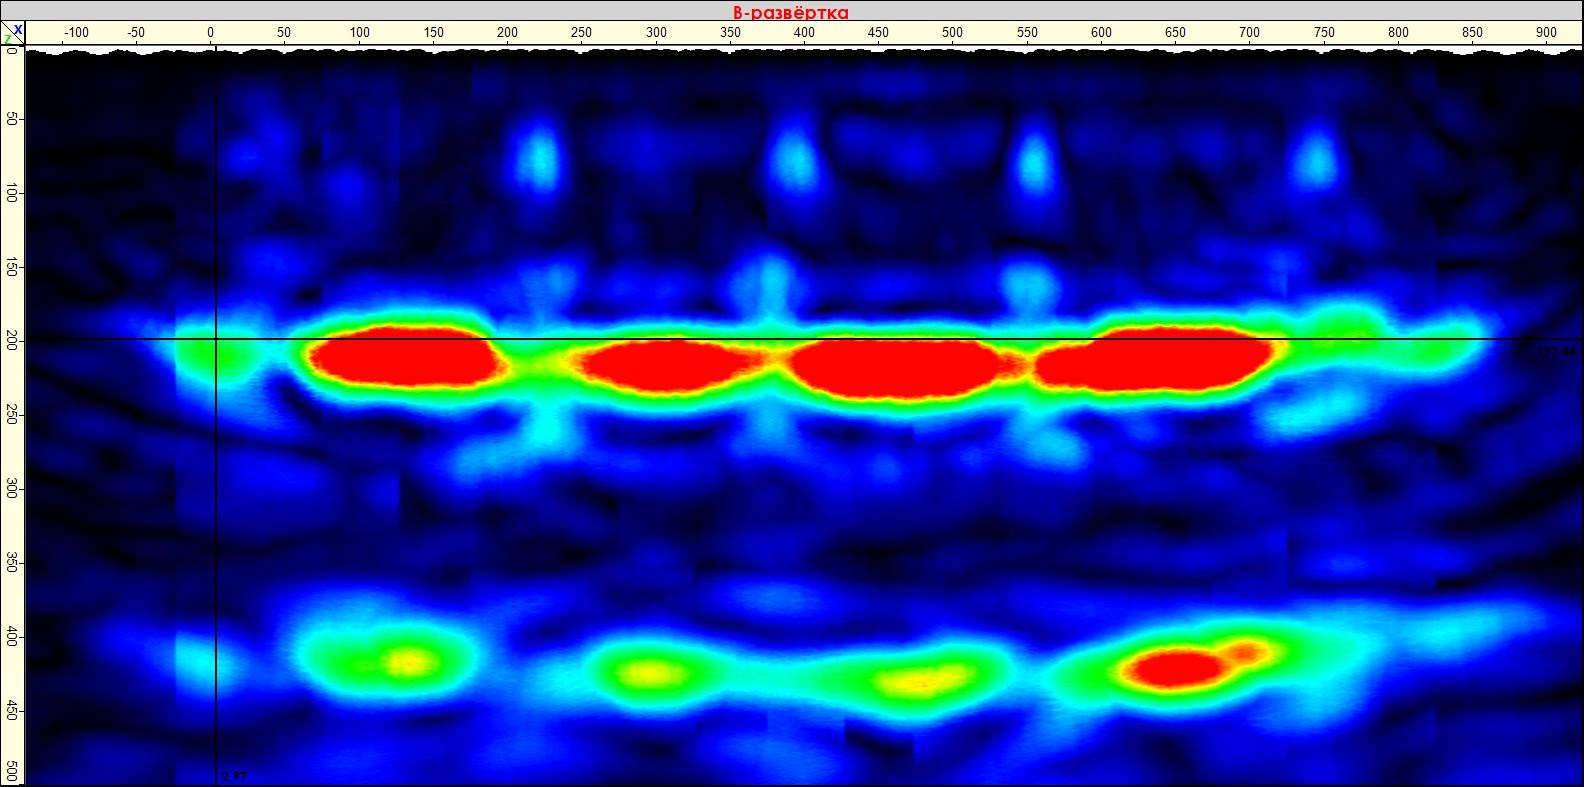This screenshot has height=787, width=1584.
Task: Click the 2.97 cursor readout at bottom
Action: (x=234, y=776)
